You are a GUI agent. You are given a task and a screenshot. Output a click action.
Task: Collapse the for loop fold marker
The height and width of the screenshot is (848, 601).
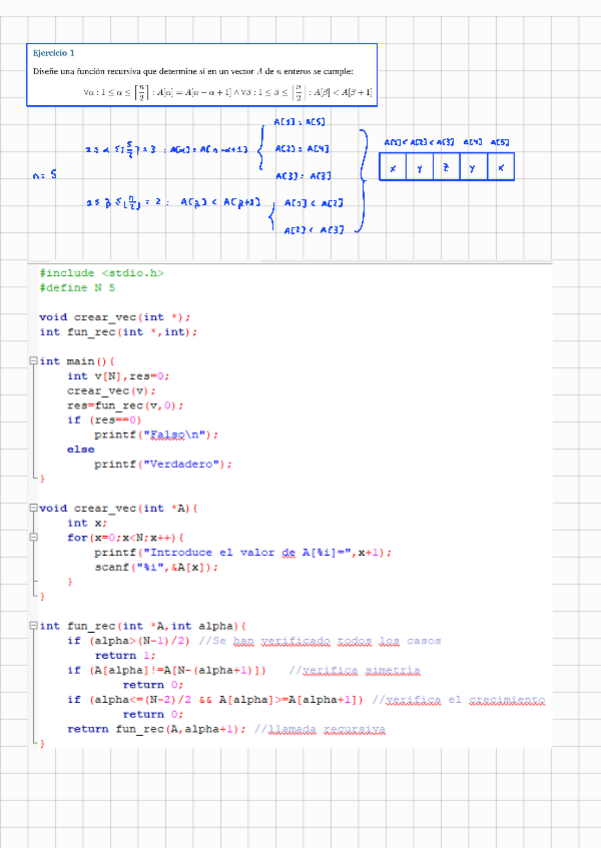point(34,538)
